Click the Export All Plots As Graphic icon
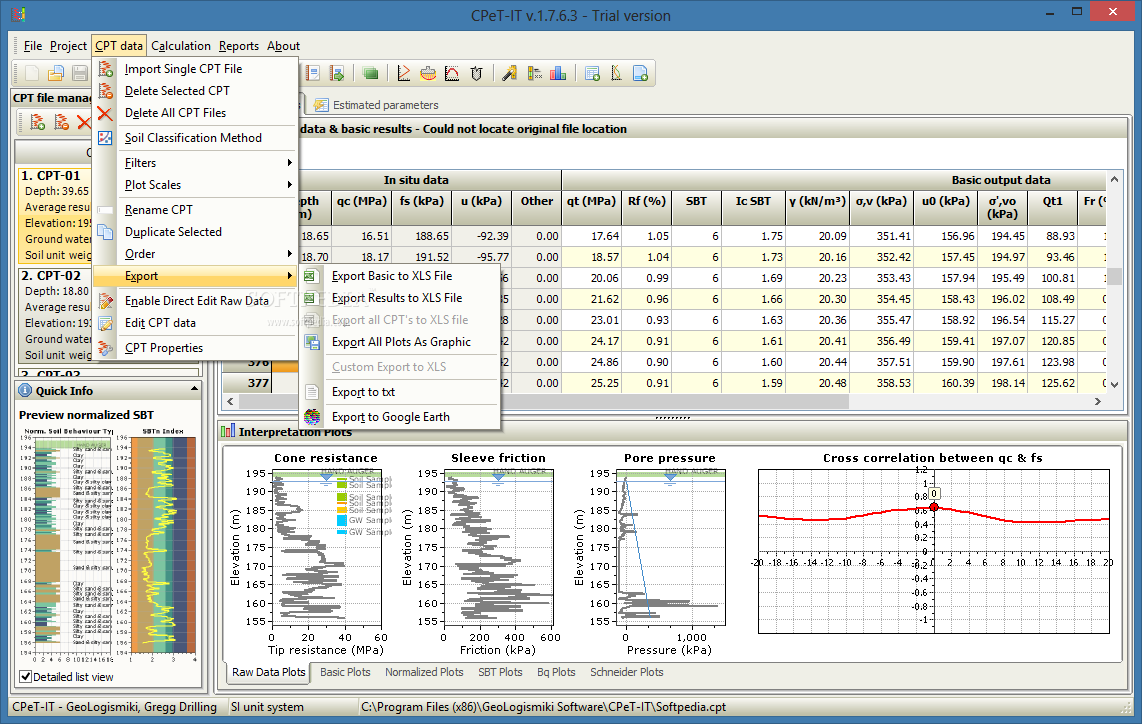The width and height of the screenshot is (1142, 724). [312, 342]
